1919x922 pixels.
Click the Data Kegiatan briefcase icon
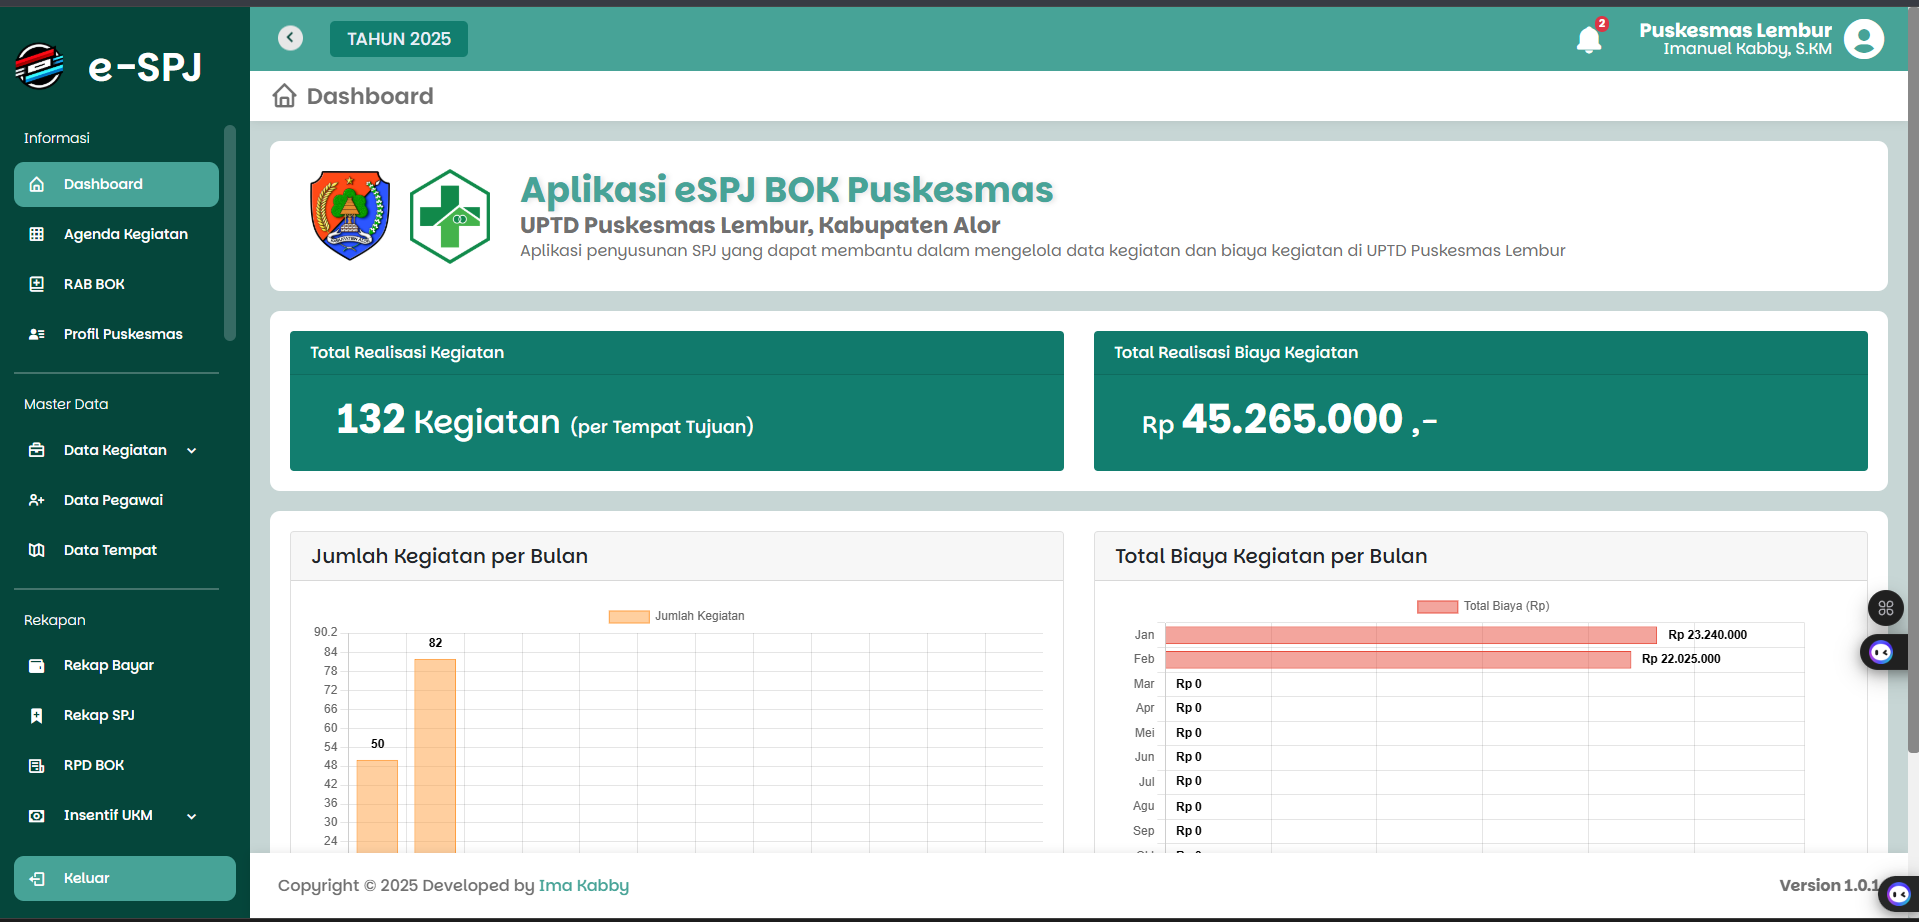pyautogui.click(x=37, y=450)
